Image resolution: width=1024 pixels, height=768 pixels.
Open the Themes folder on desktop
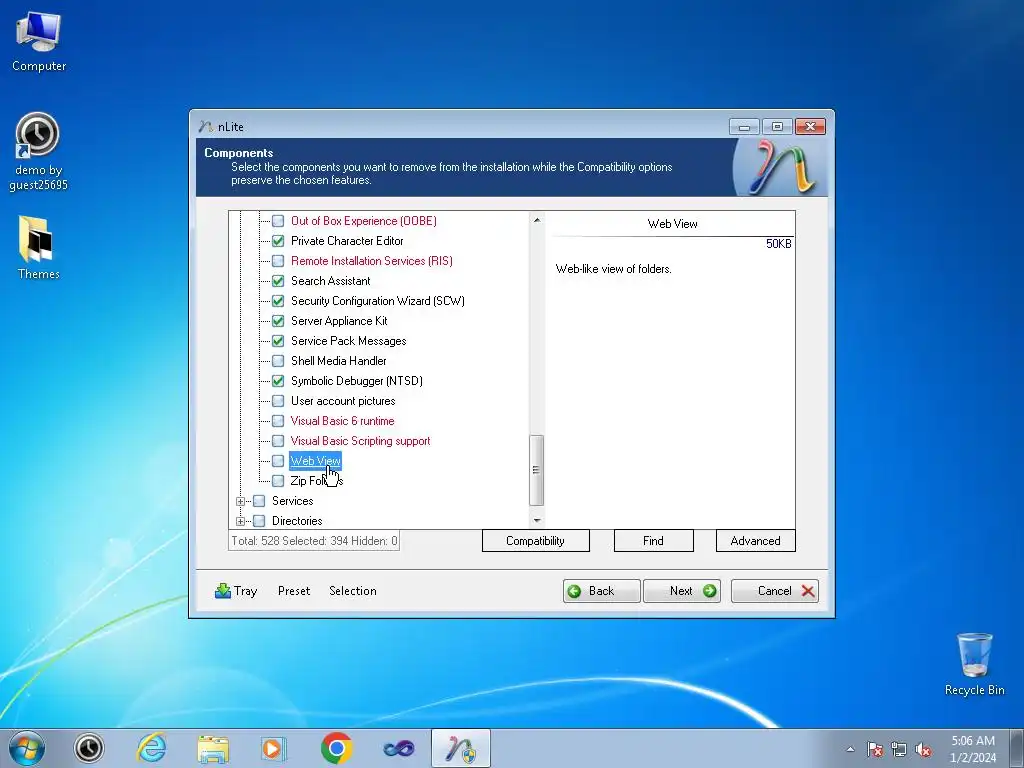(x=38, y=248)
